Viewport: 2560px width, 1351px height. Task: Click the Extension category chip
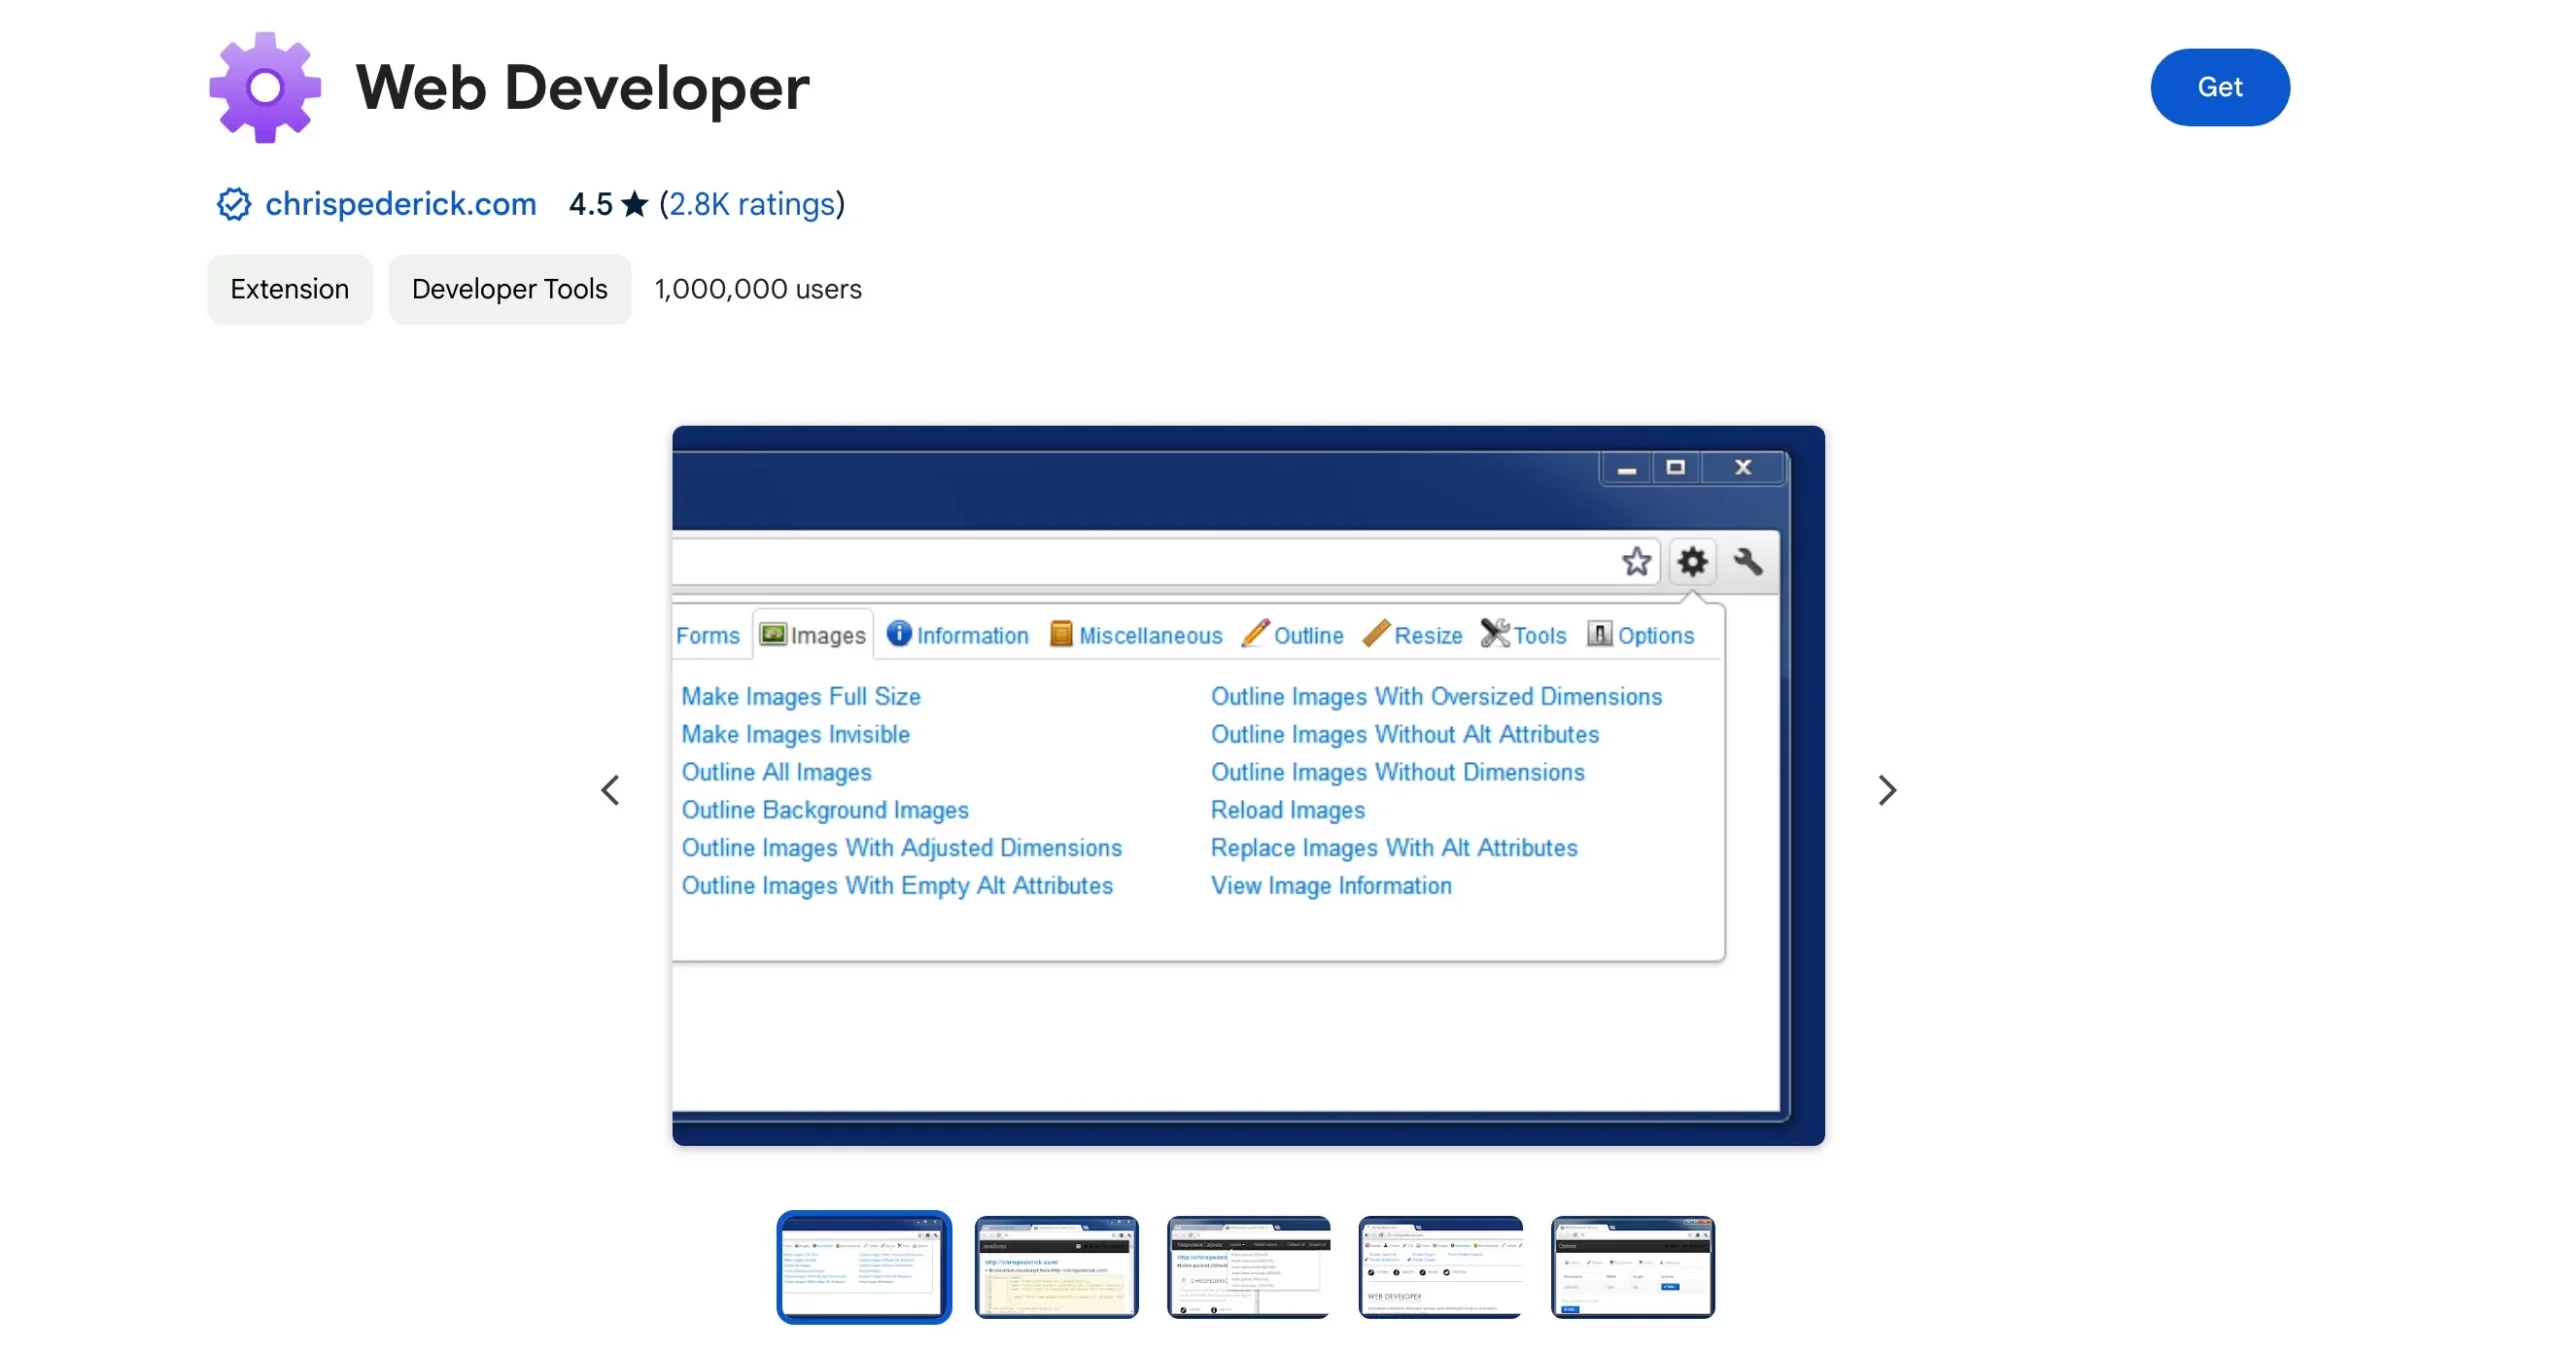289,289
